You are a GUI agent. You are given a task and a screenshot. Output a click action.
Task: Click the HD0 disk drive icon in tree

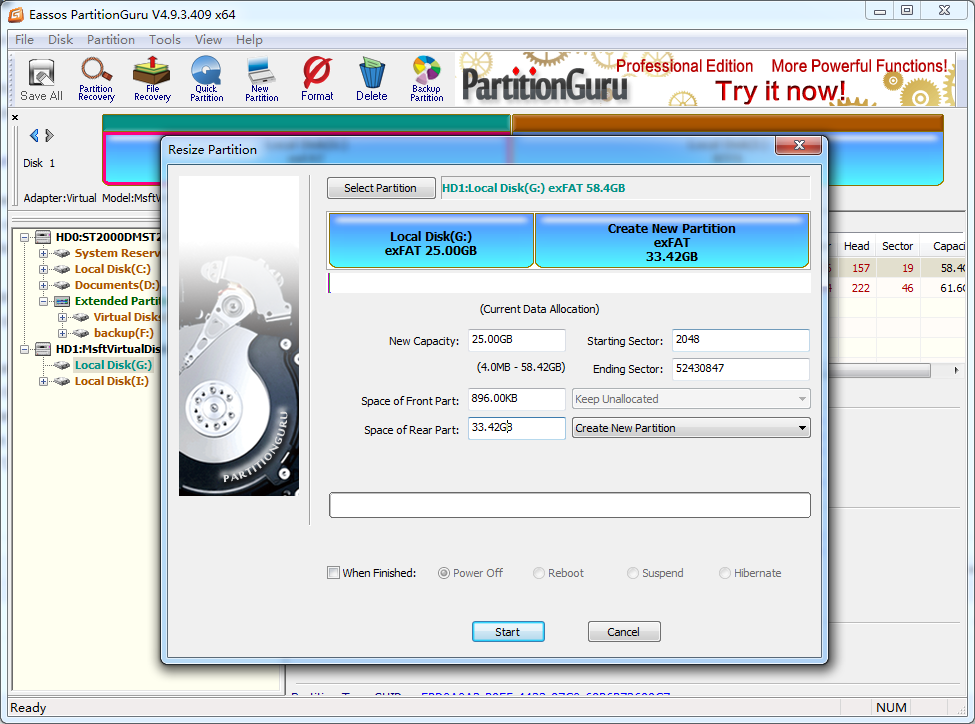click(x=43, y=237)
